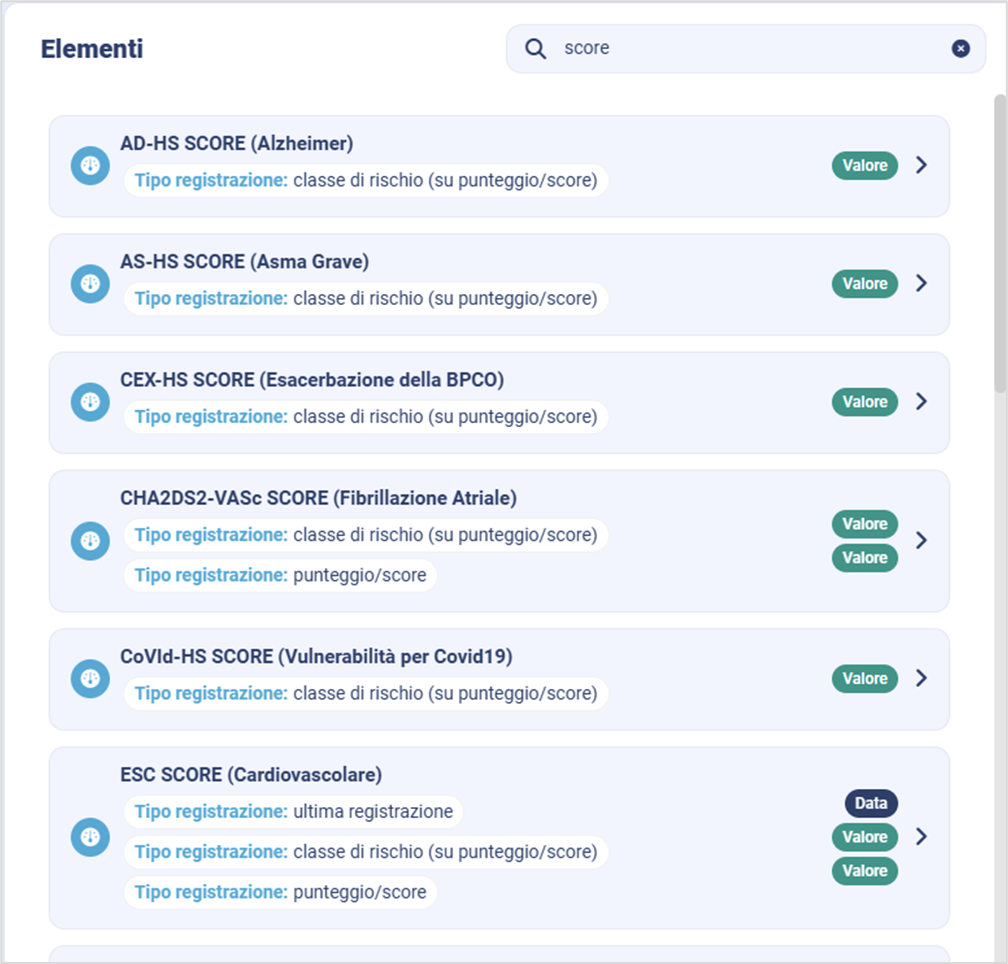Open the CEX-HS SCORE row chevron

(x=921, y=401)
